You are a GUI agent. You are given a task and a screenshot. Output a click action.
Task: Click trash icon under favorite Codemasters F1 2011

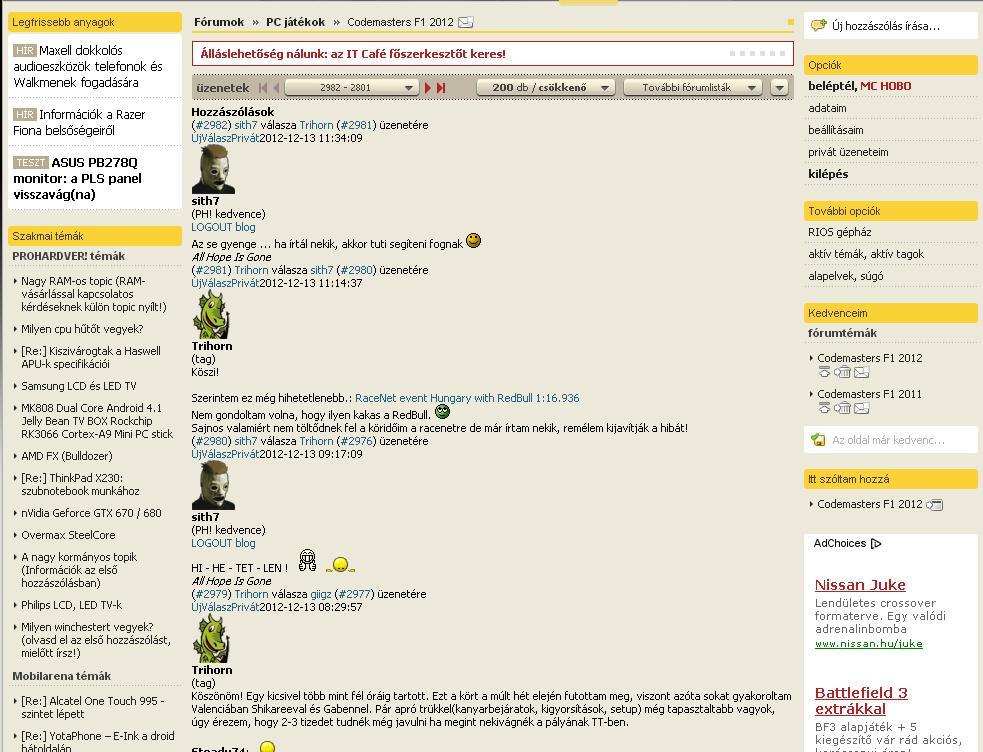(x=842, y=408)
